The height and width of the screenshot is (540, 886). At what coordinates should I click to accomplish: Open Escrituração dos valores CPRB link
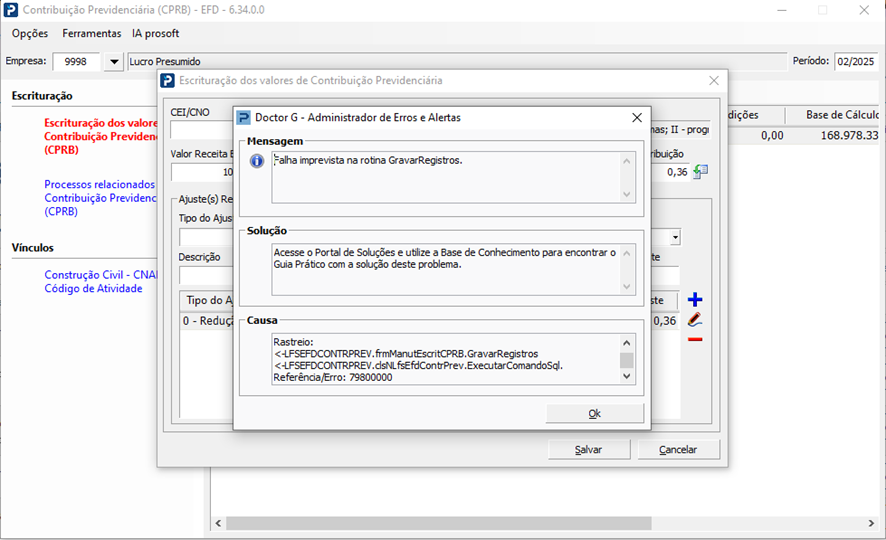tap(101, 136)
